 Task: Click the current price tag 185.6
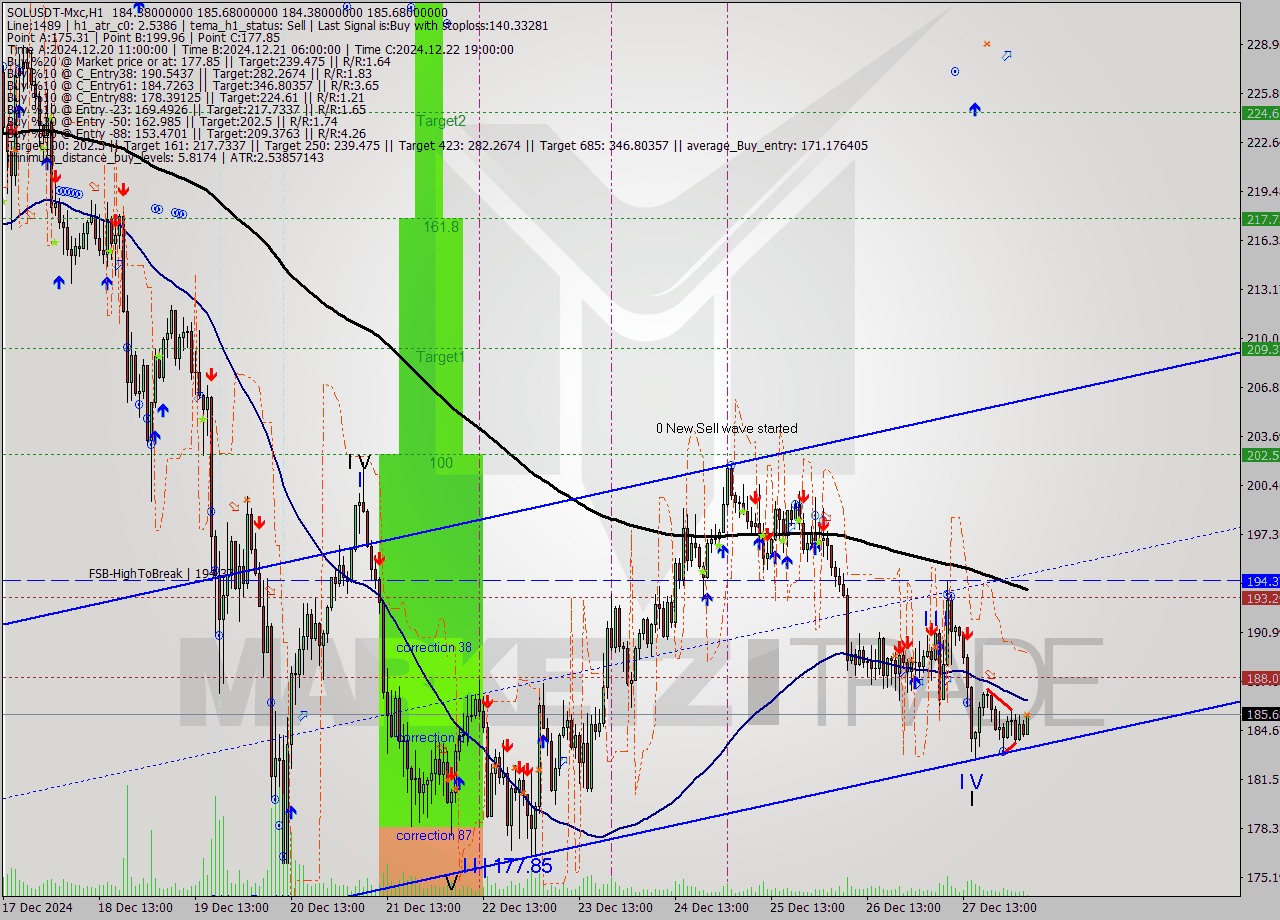(1260, 714)
